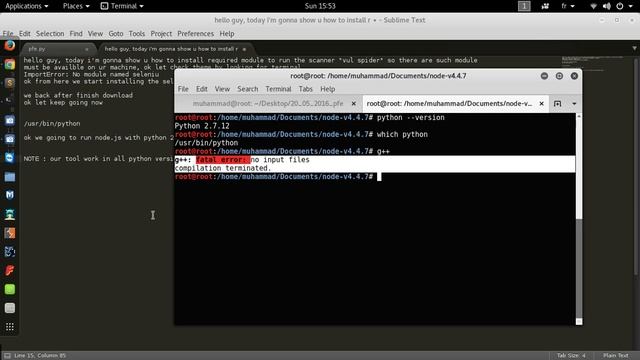Open Sublime Text Project menu
The image size is (640, 360).
click(x=161, y=33)
